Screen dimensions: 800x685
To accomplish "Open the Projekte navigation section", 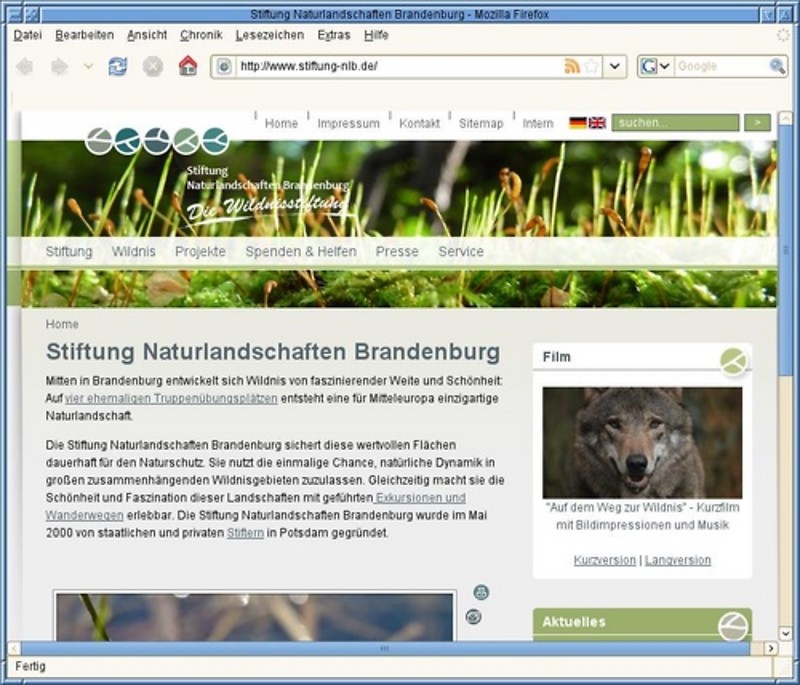I will (x=201, y=251).
